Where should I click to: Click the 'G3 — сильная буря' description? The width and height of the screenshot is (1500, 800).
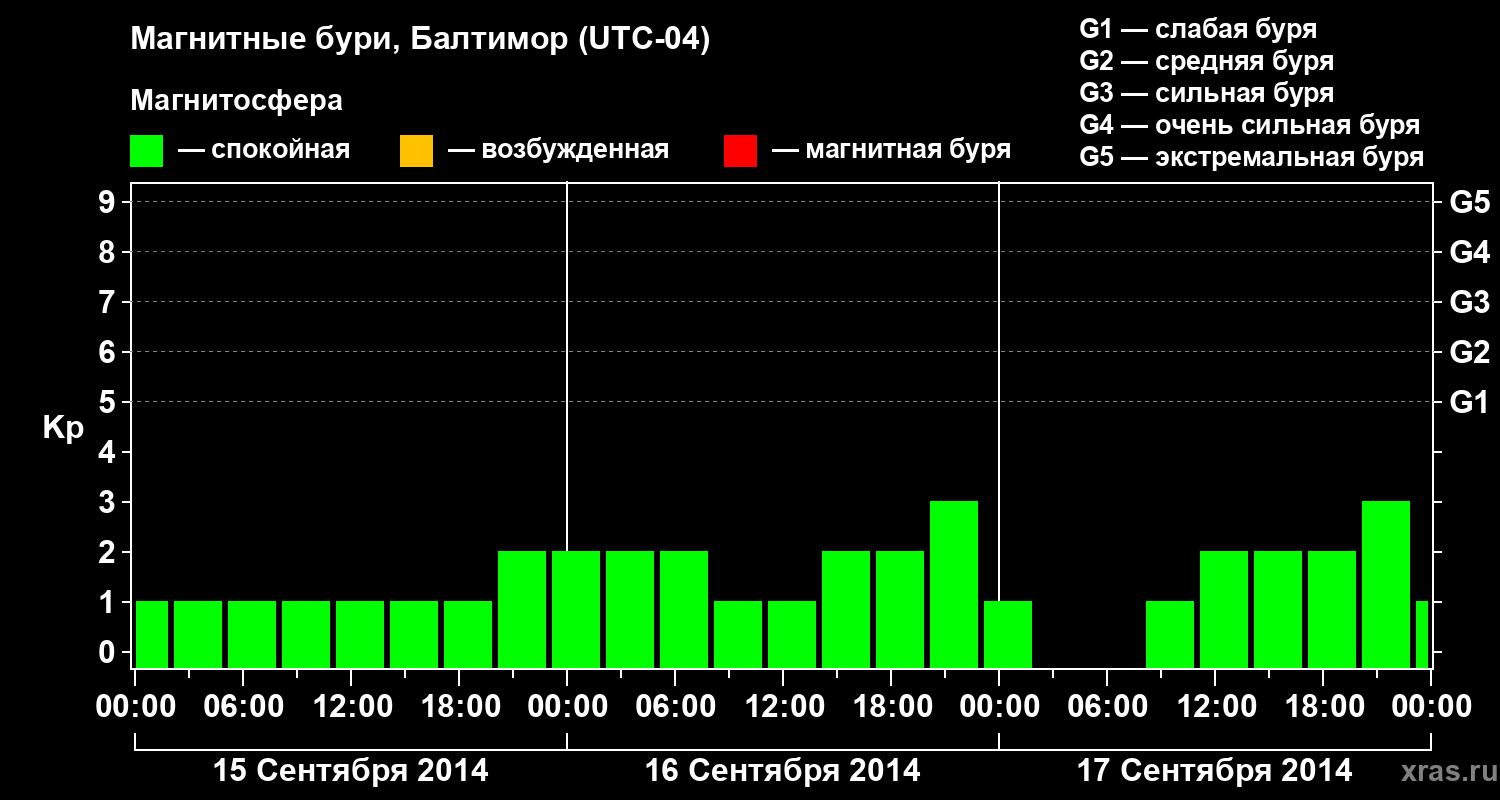(x=1206, y=93)
